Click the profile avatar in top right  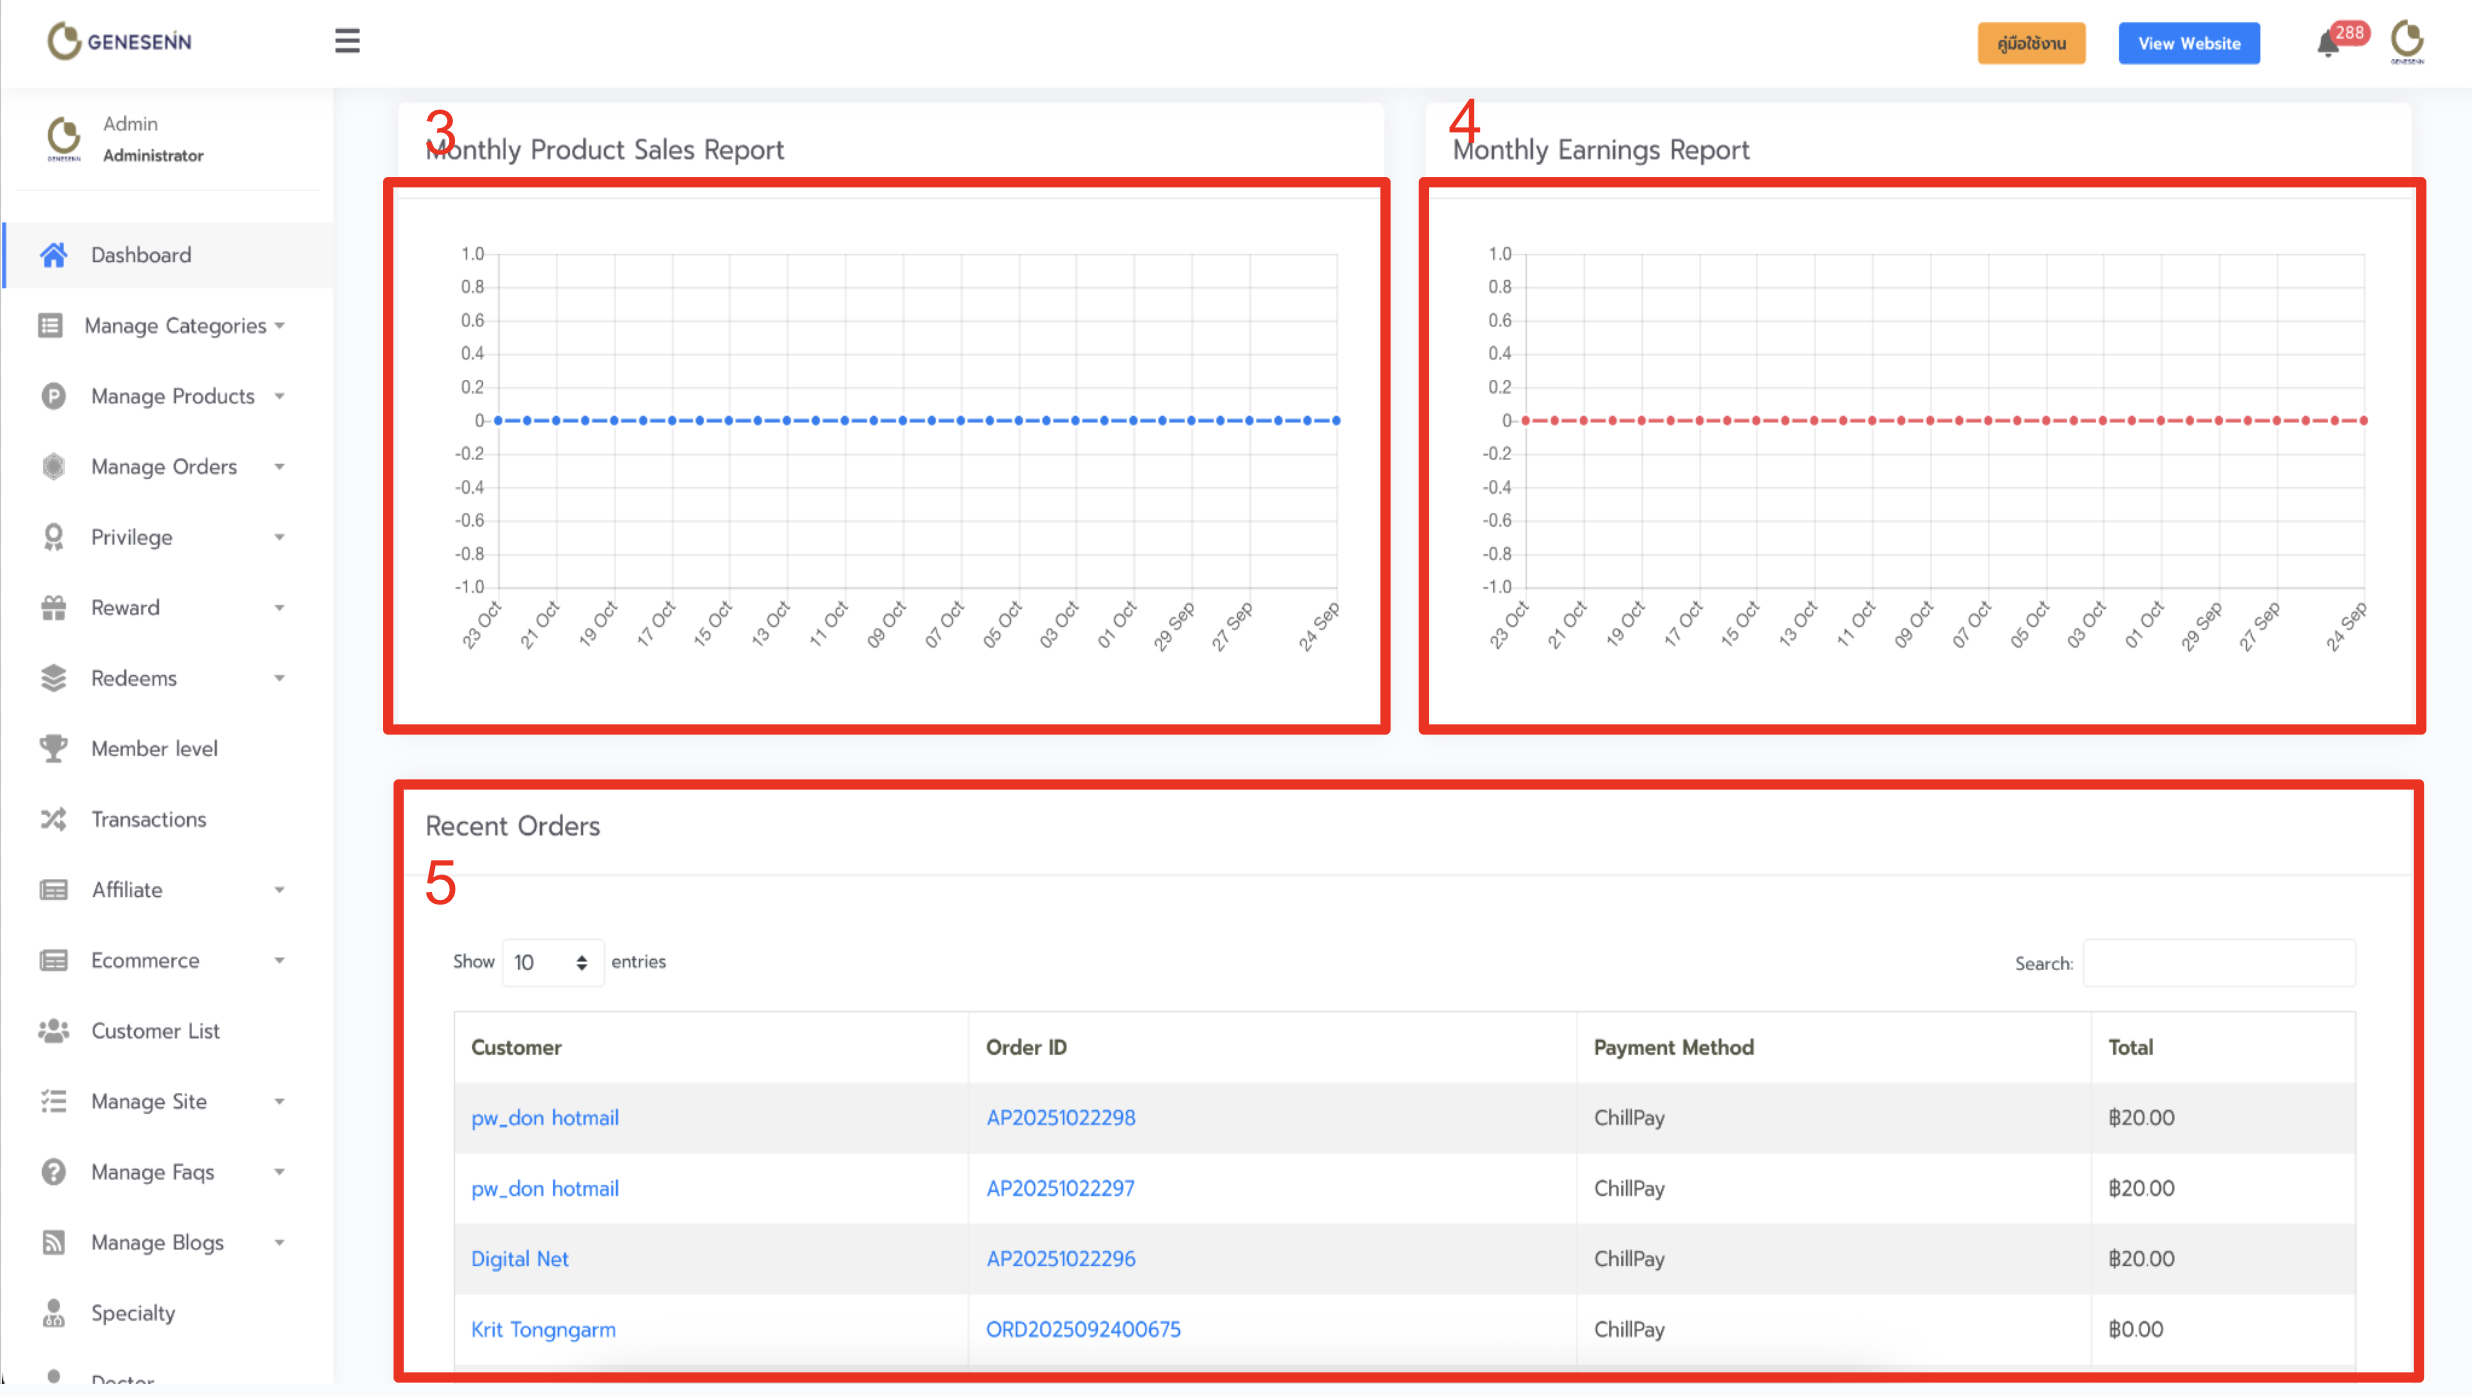pyautogui.click(x=2407, y=42)
